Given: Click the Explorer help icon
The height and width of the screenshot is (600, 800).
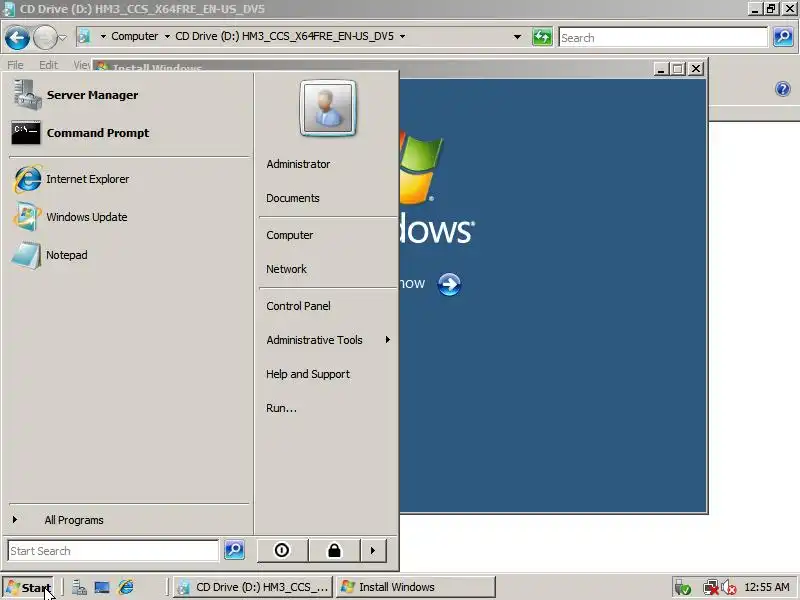Looking at the screenshot, I should 783,89.
